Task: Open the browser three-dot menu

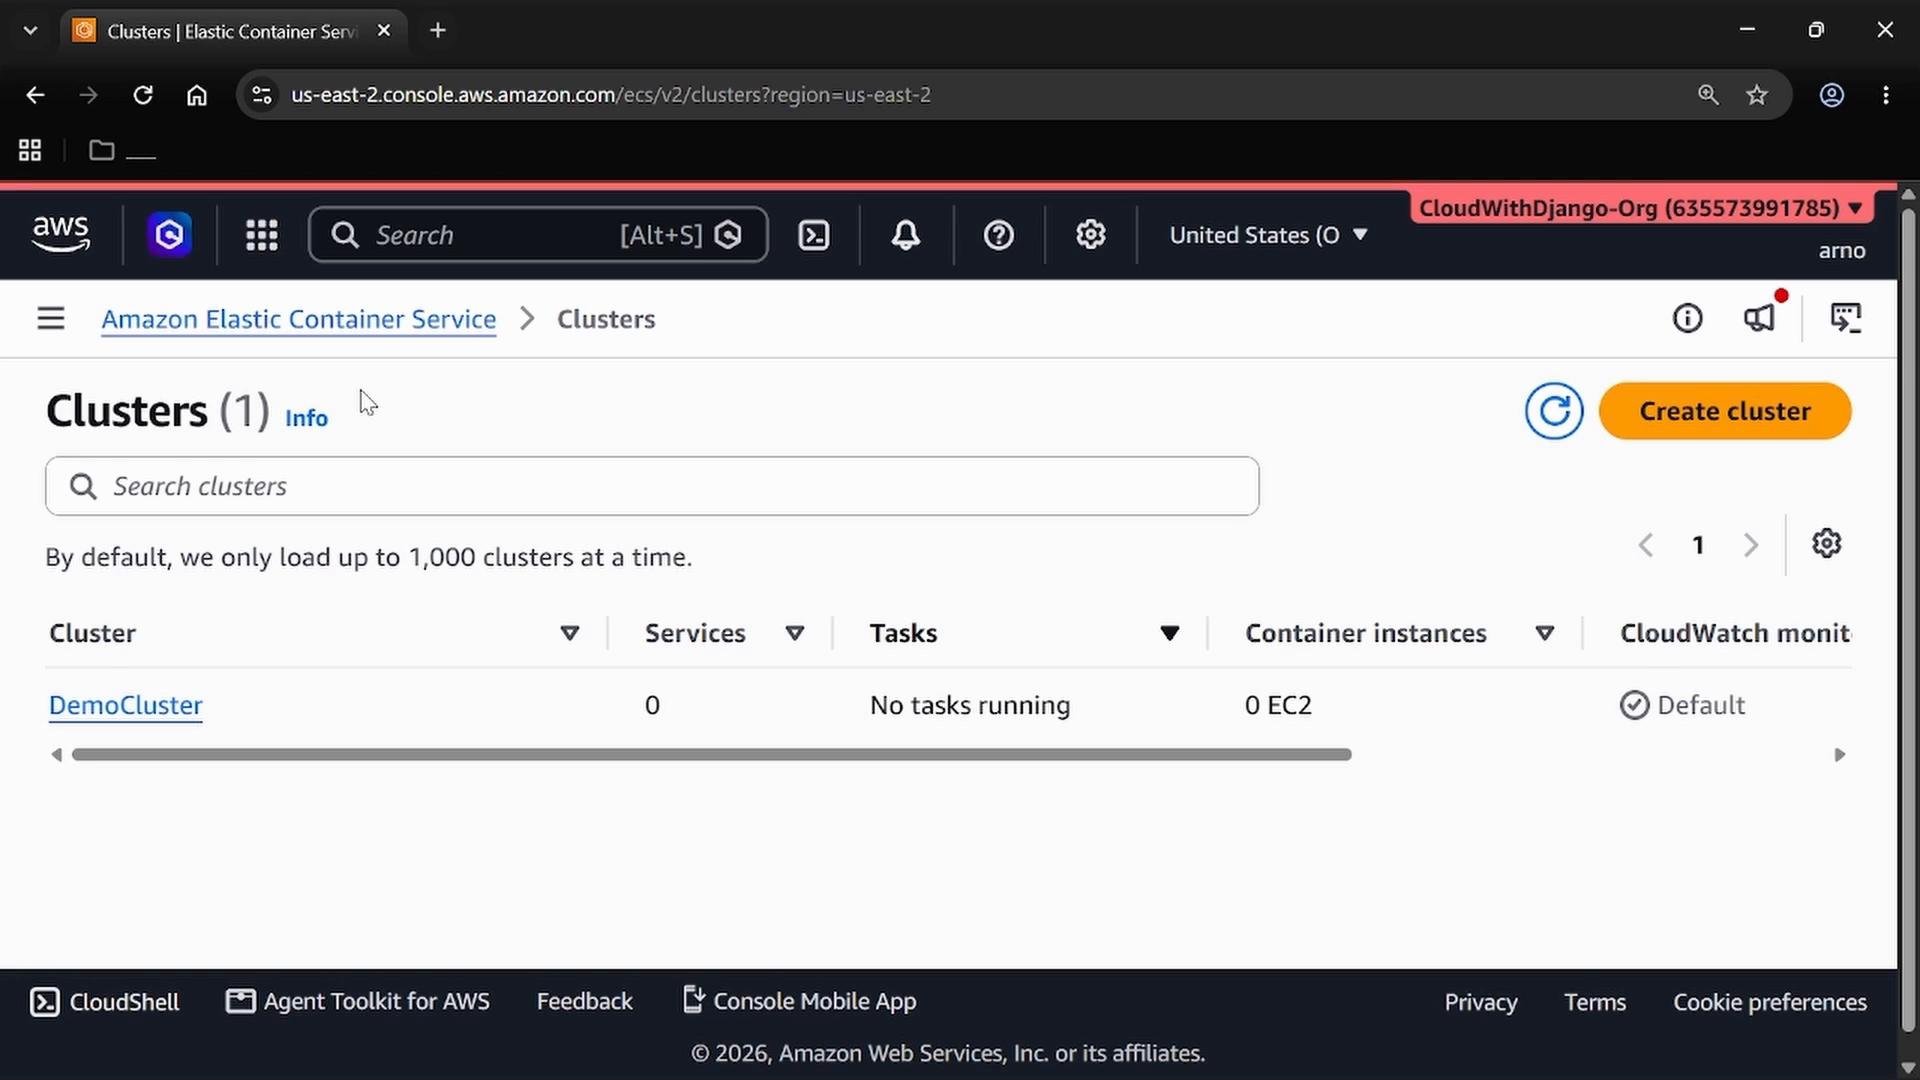Action: point(1886,95)
